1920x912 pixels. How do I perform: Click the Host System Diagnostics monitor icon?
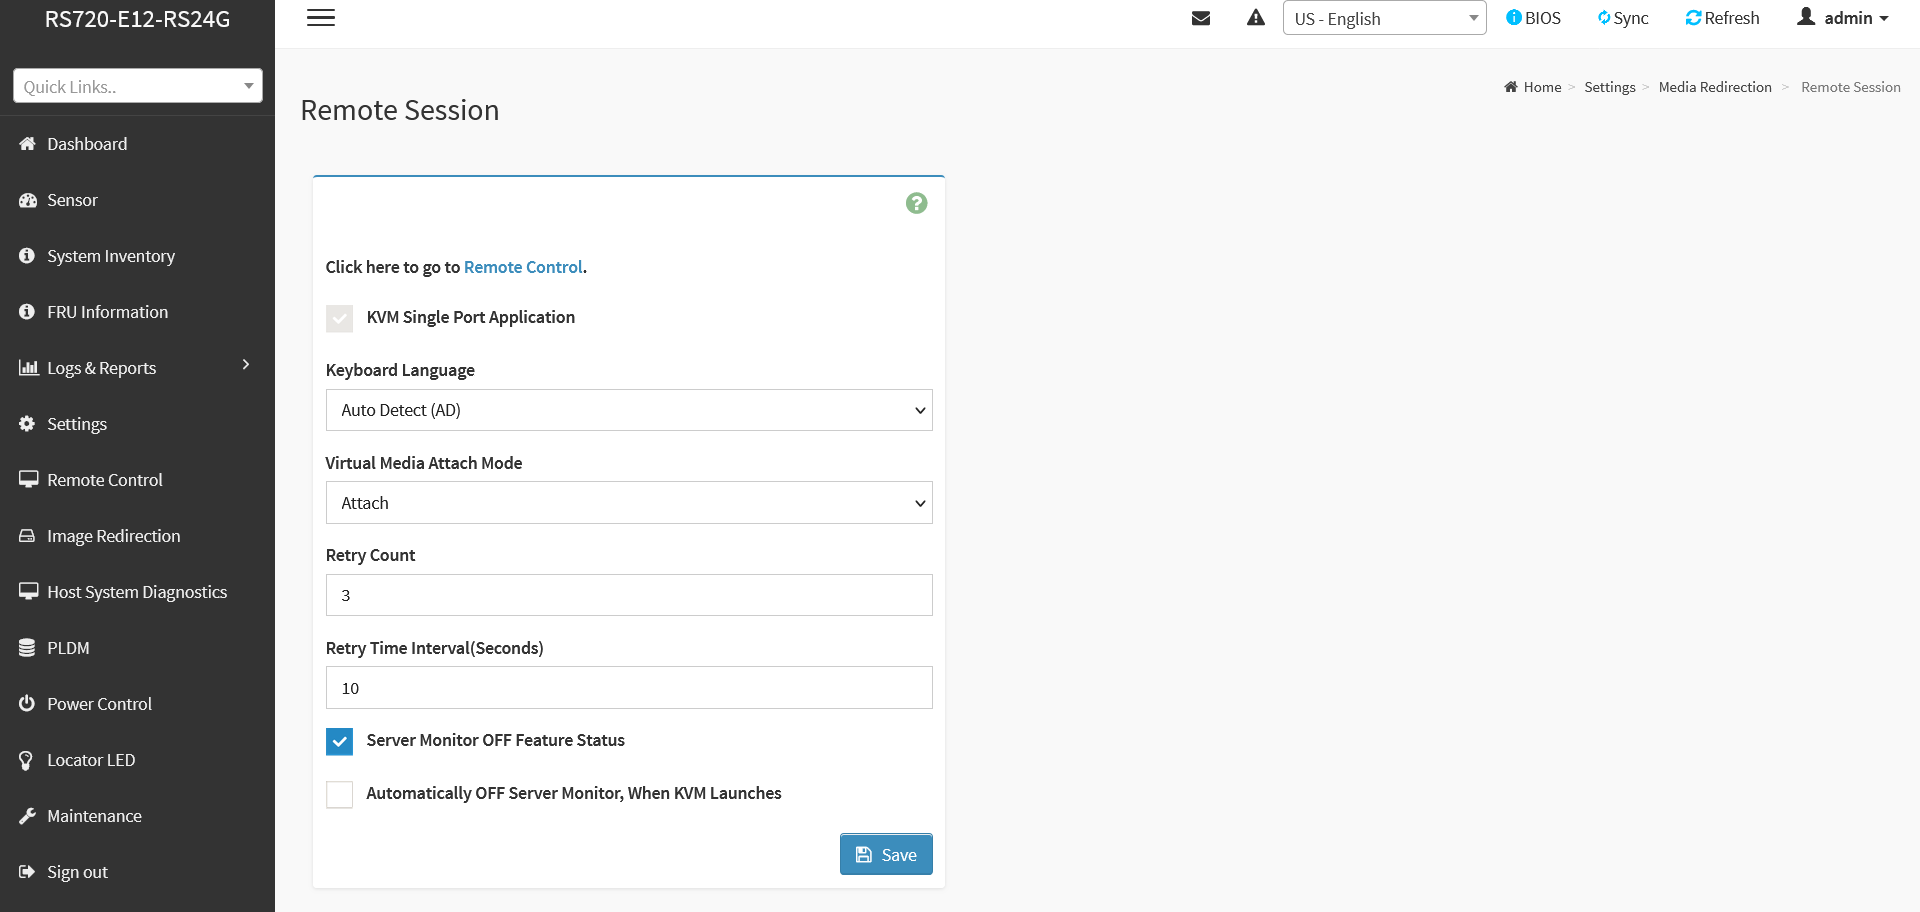pos(28,592)
